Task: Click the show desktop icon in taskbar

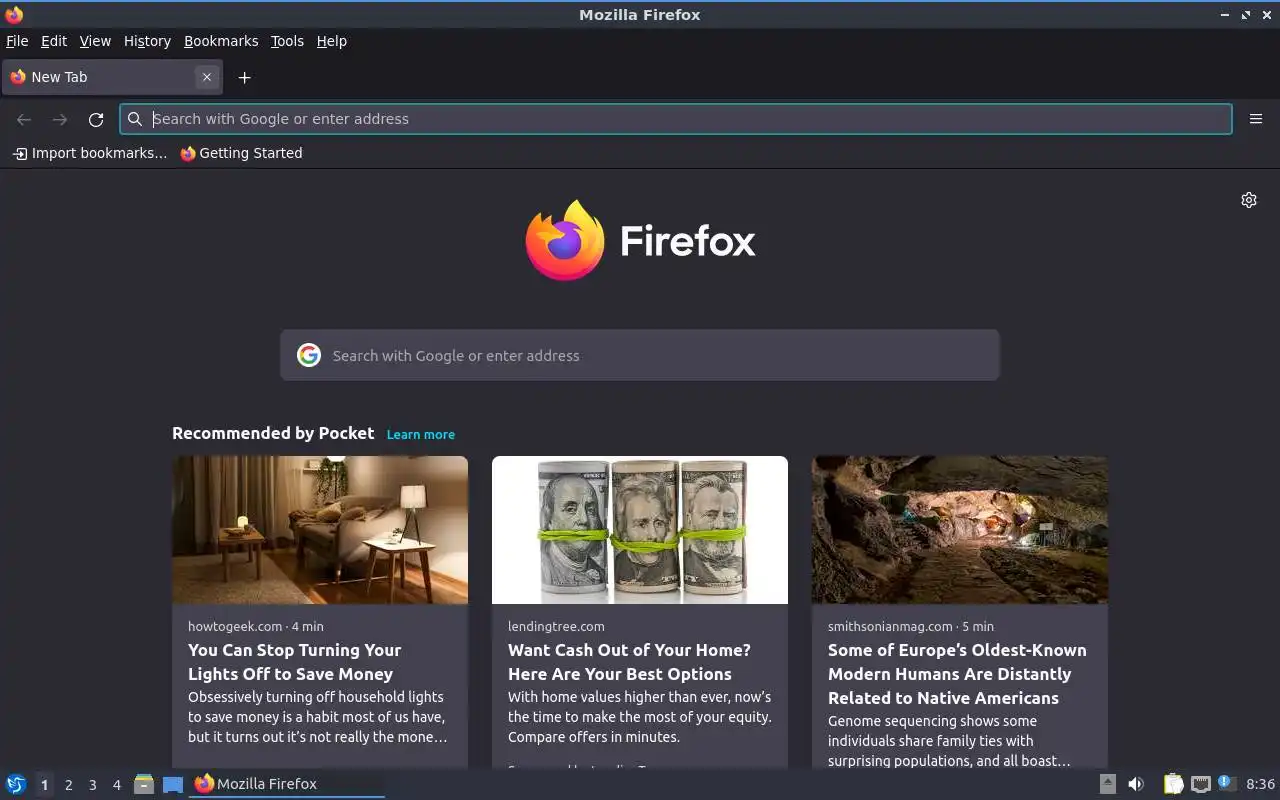Action: pyautogui.click(x=172, y=784)
